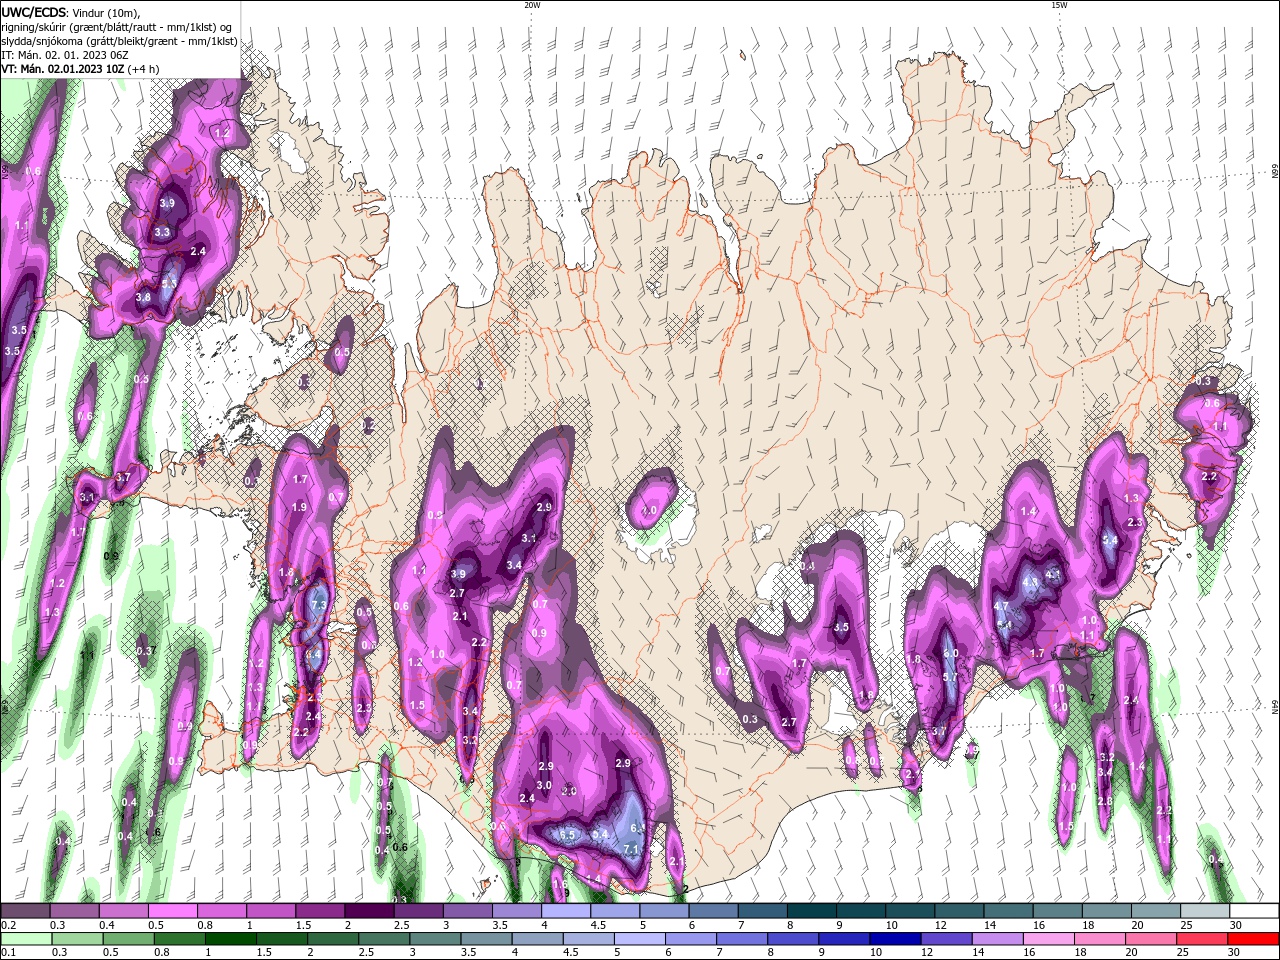The image size is (1280, 960).
Task: Click the 'slydda/snjókoma' legend description line
Action: coord(119,41)
